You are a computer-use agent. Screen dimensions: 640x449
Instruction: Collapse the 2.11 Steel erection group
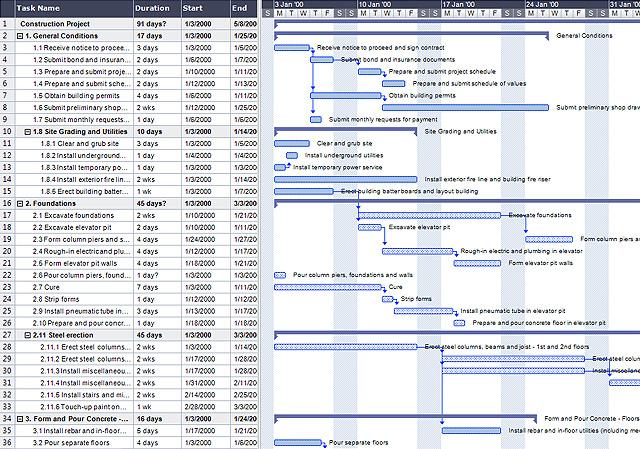(x=27, y=335)
